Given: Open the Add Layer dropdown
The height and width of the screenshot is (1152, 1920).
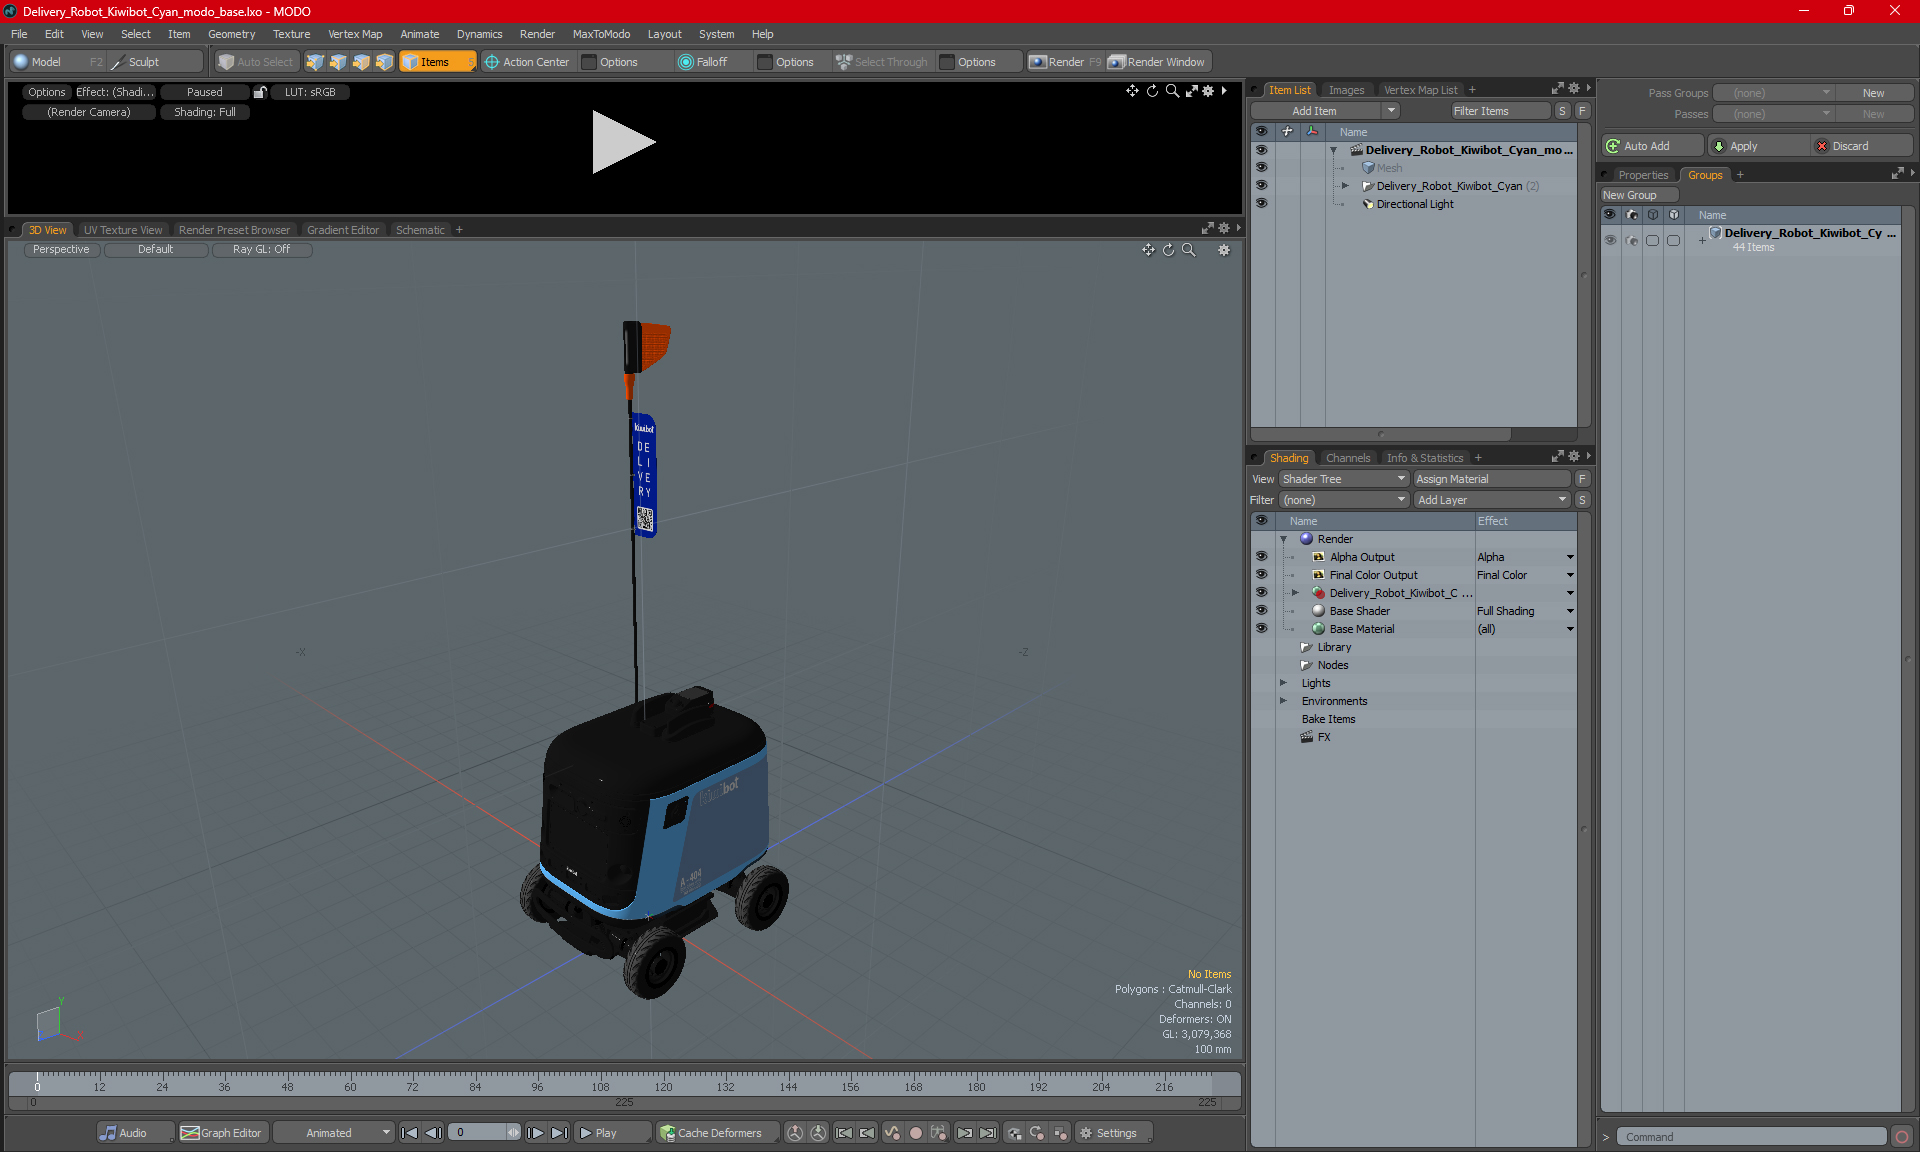Looking at the screenshot, I should [x=1491, y=500].
